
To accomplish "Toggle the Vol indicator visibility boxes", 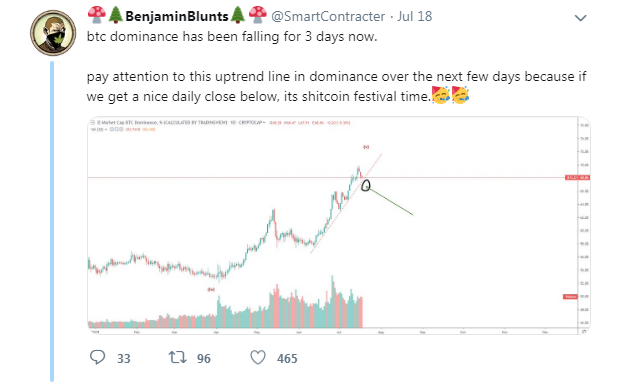I will pyautogui.click(x=116, y=129).
